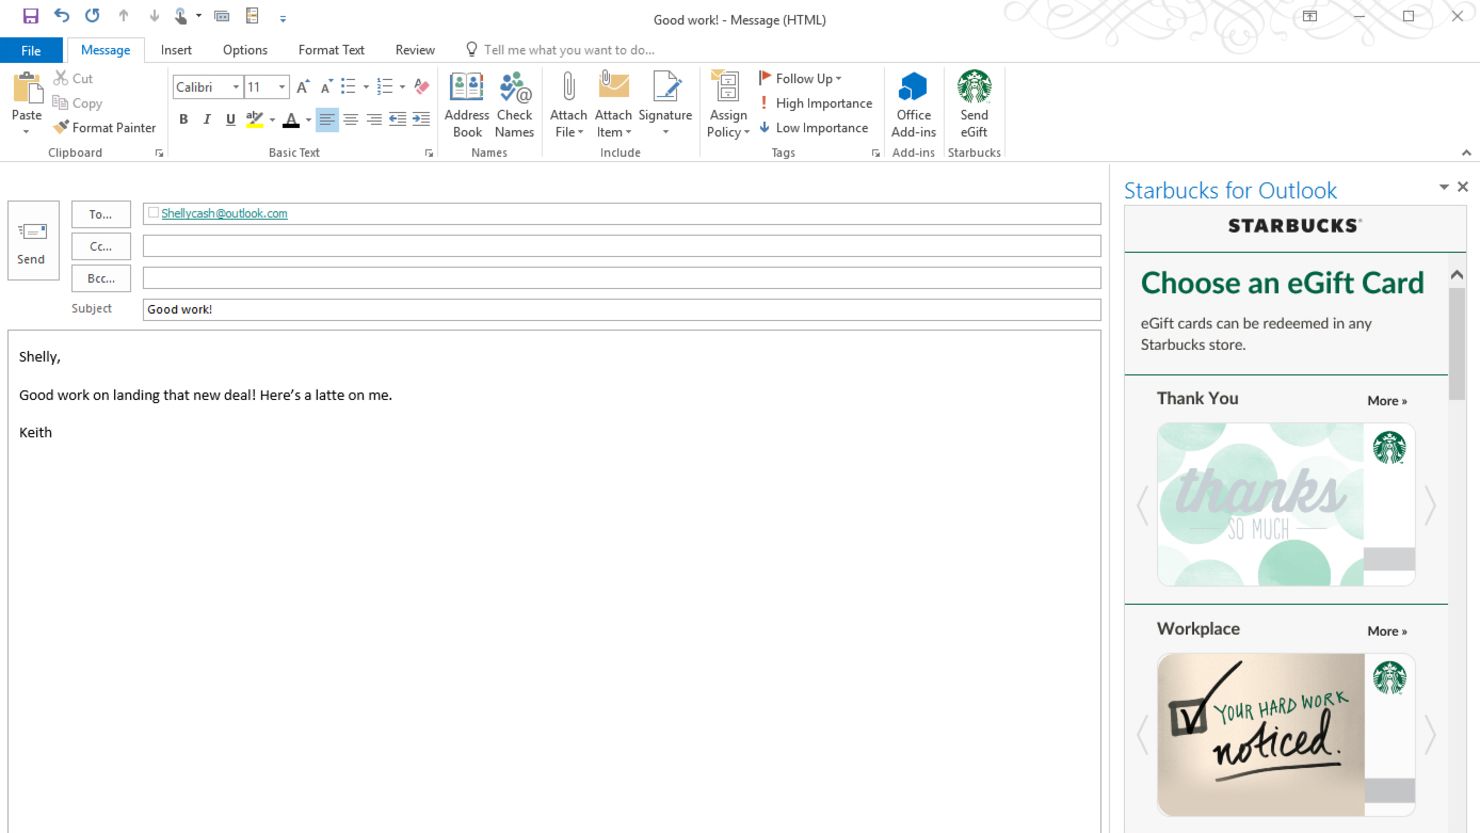The width and height of the screenshot is (1480, 833).
Task: Clear all formatting with the eraser icon
Action: [422, 87]
